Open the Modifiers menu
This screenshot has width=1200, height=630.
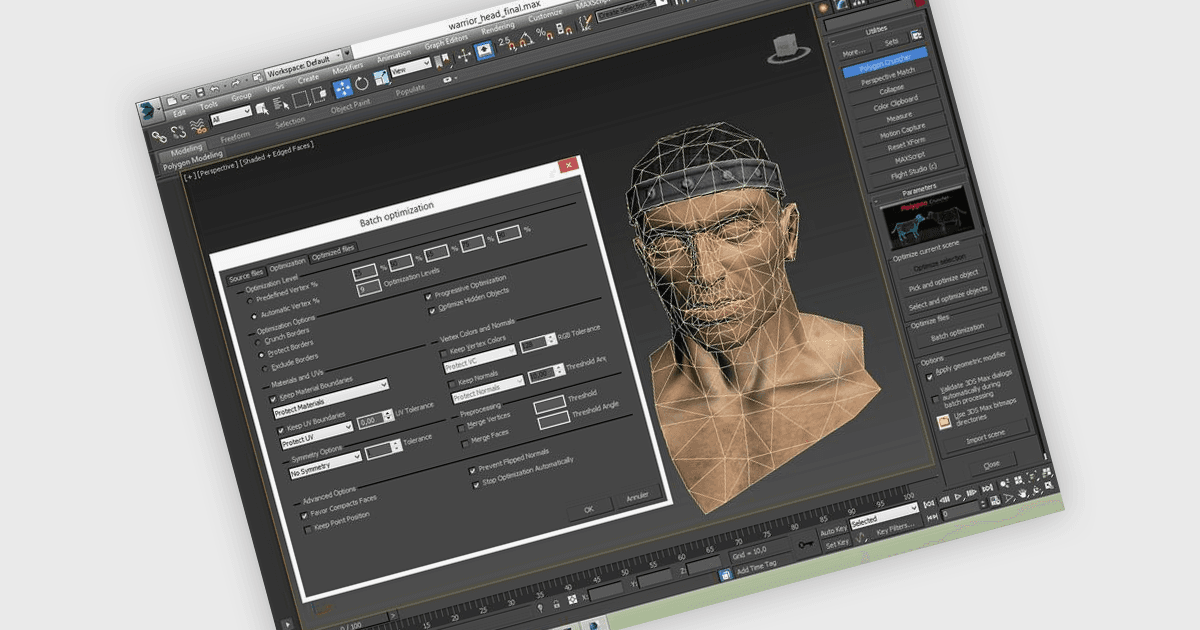tap(347, 68)
